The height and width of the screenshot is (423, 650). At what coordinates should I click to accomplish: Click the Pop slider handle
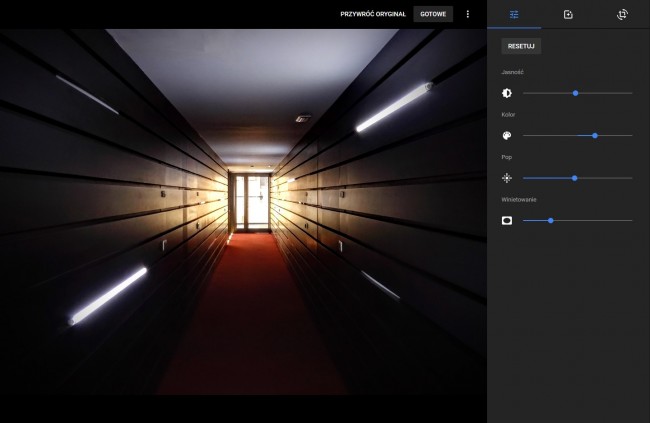[575, 178]
